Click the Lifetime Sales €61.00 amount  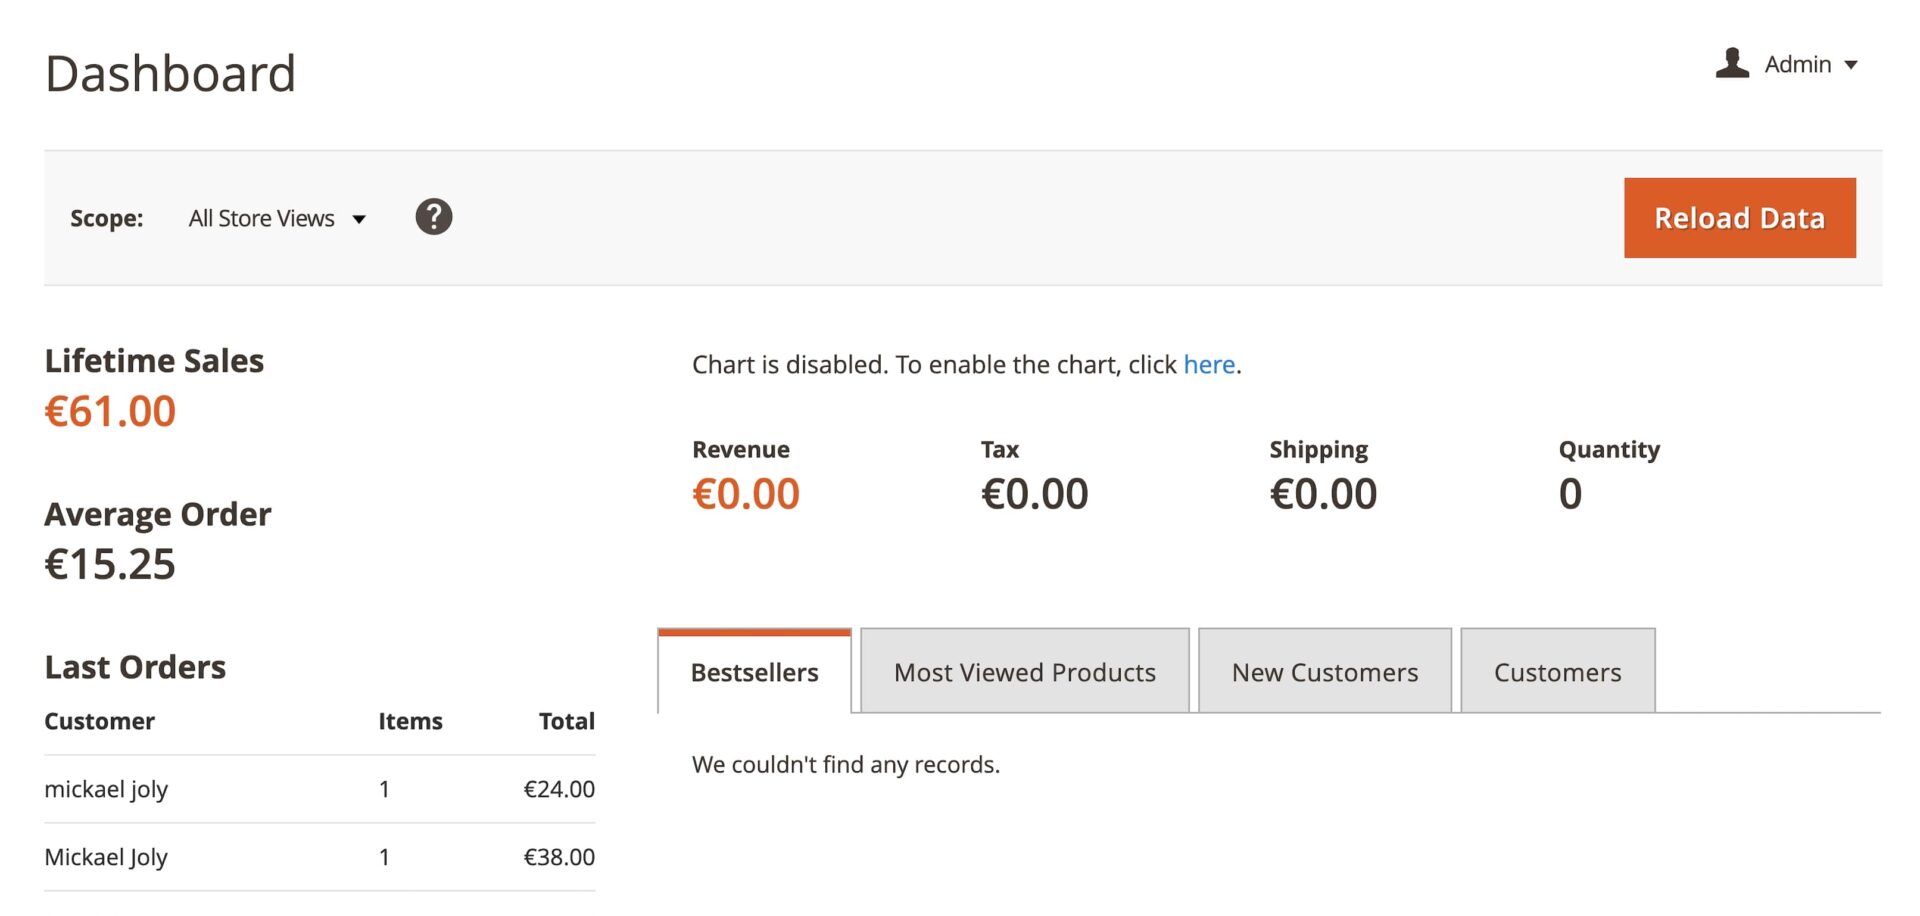coord(110,411)
